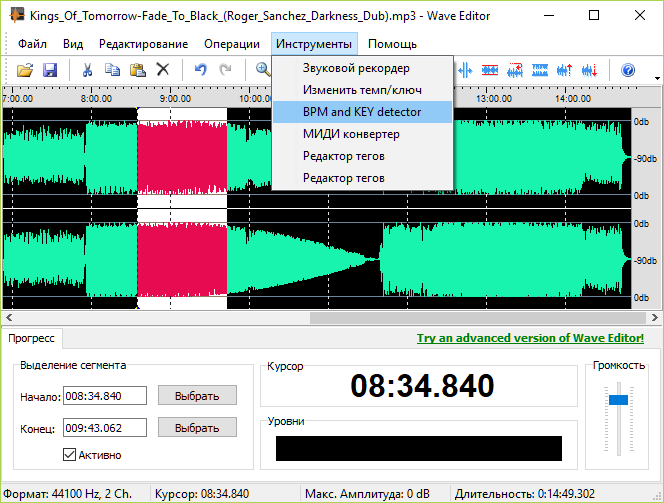Screen dimensions: 664x503
Task: Open the Редактирование menu
Action: point(144,44)
